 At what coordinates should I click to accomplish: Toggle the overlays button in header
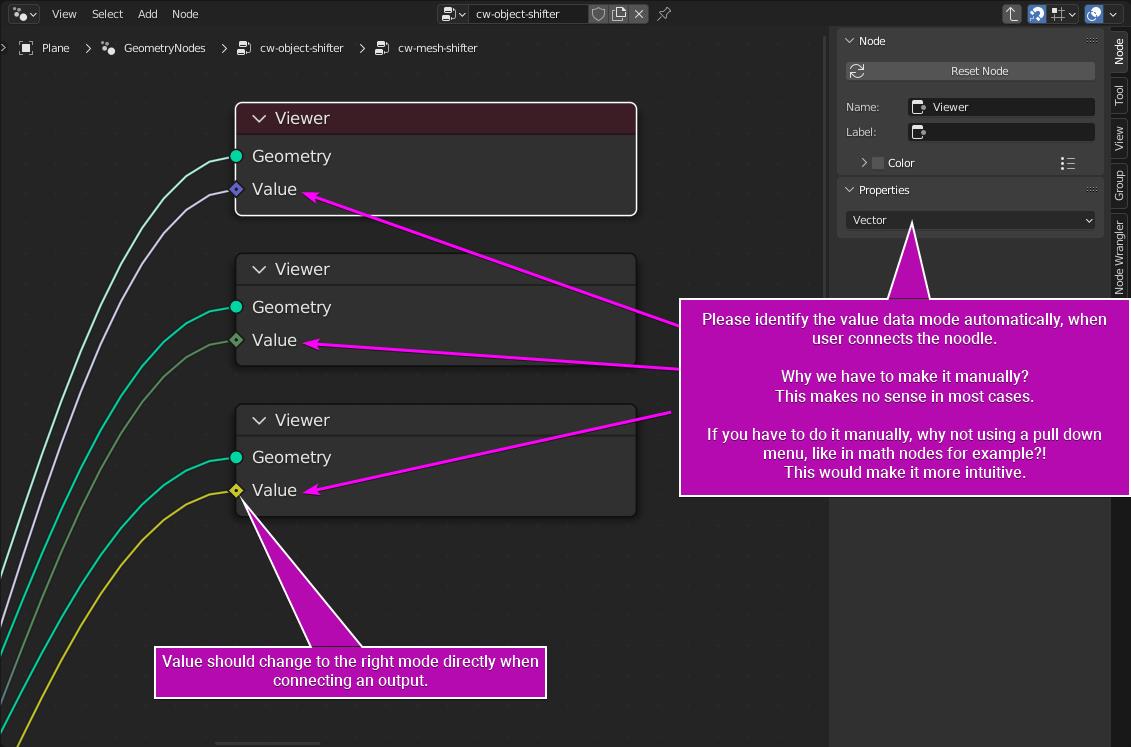tap(1093, 14)
